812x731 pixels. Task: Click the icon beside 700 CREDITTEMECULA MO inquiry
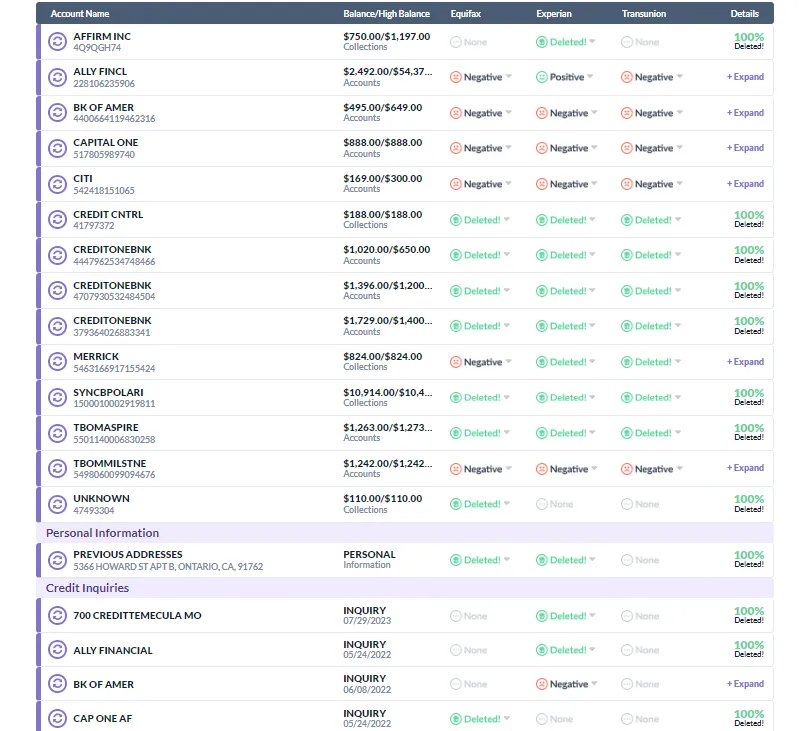[x=57, y=616]
